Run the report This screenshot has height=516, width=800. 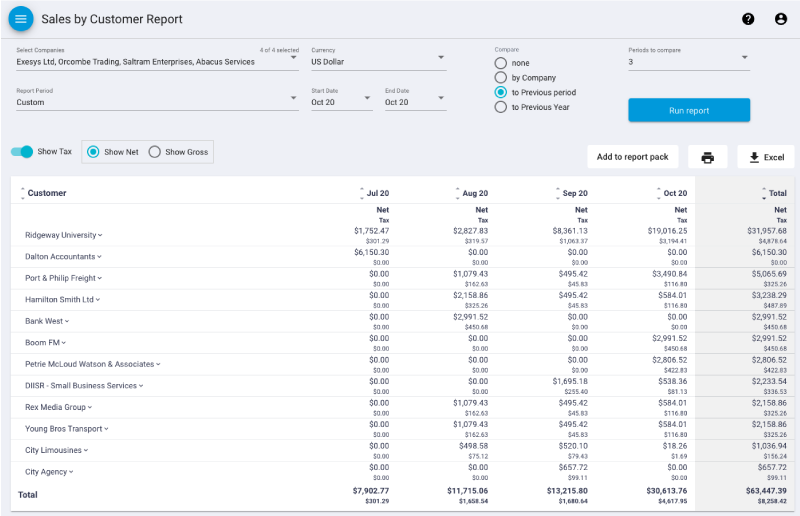point(689,110)
